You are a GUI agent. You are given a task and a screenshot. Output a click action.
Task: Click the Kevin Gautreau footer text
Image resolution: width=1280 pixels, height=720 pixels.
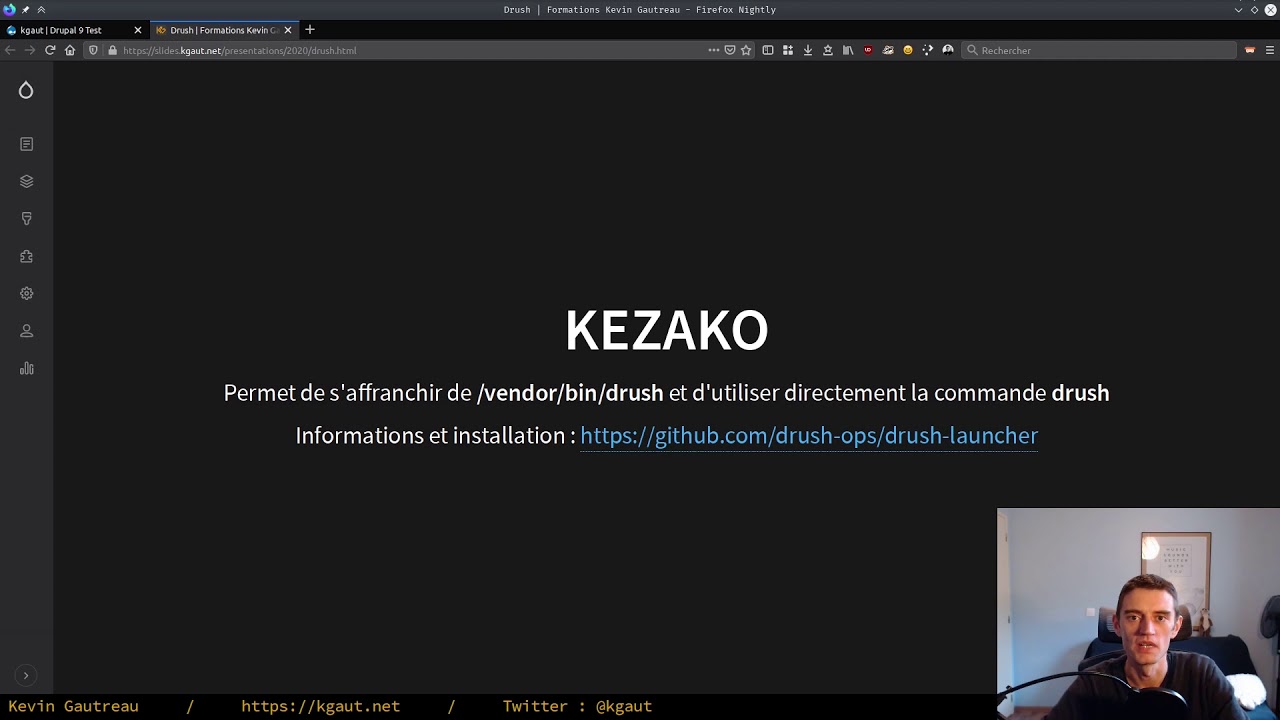(73, 706)
